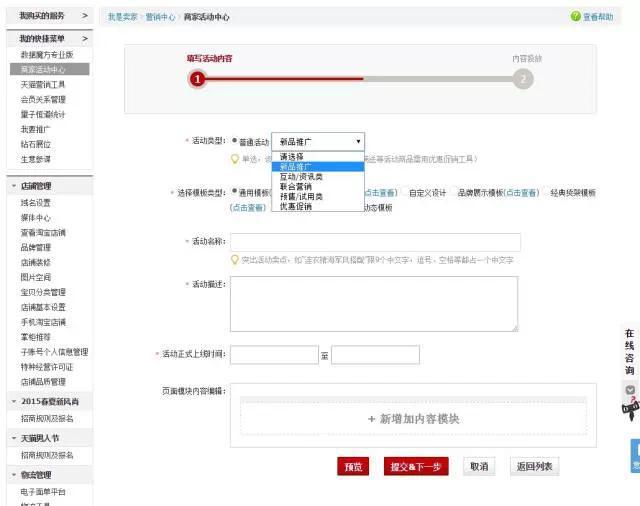Open 手机淘宝店铺 in sidebar
Screen dimensions: 640x506
pos(43,322)
